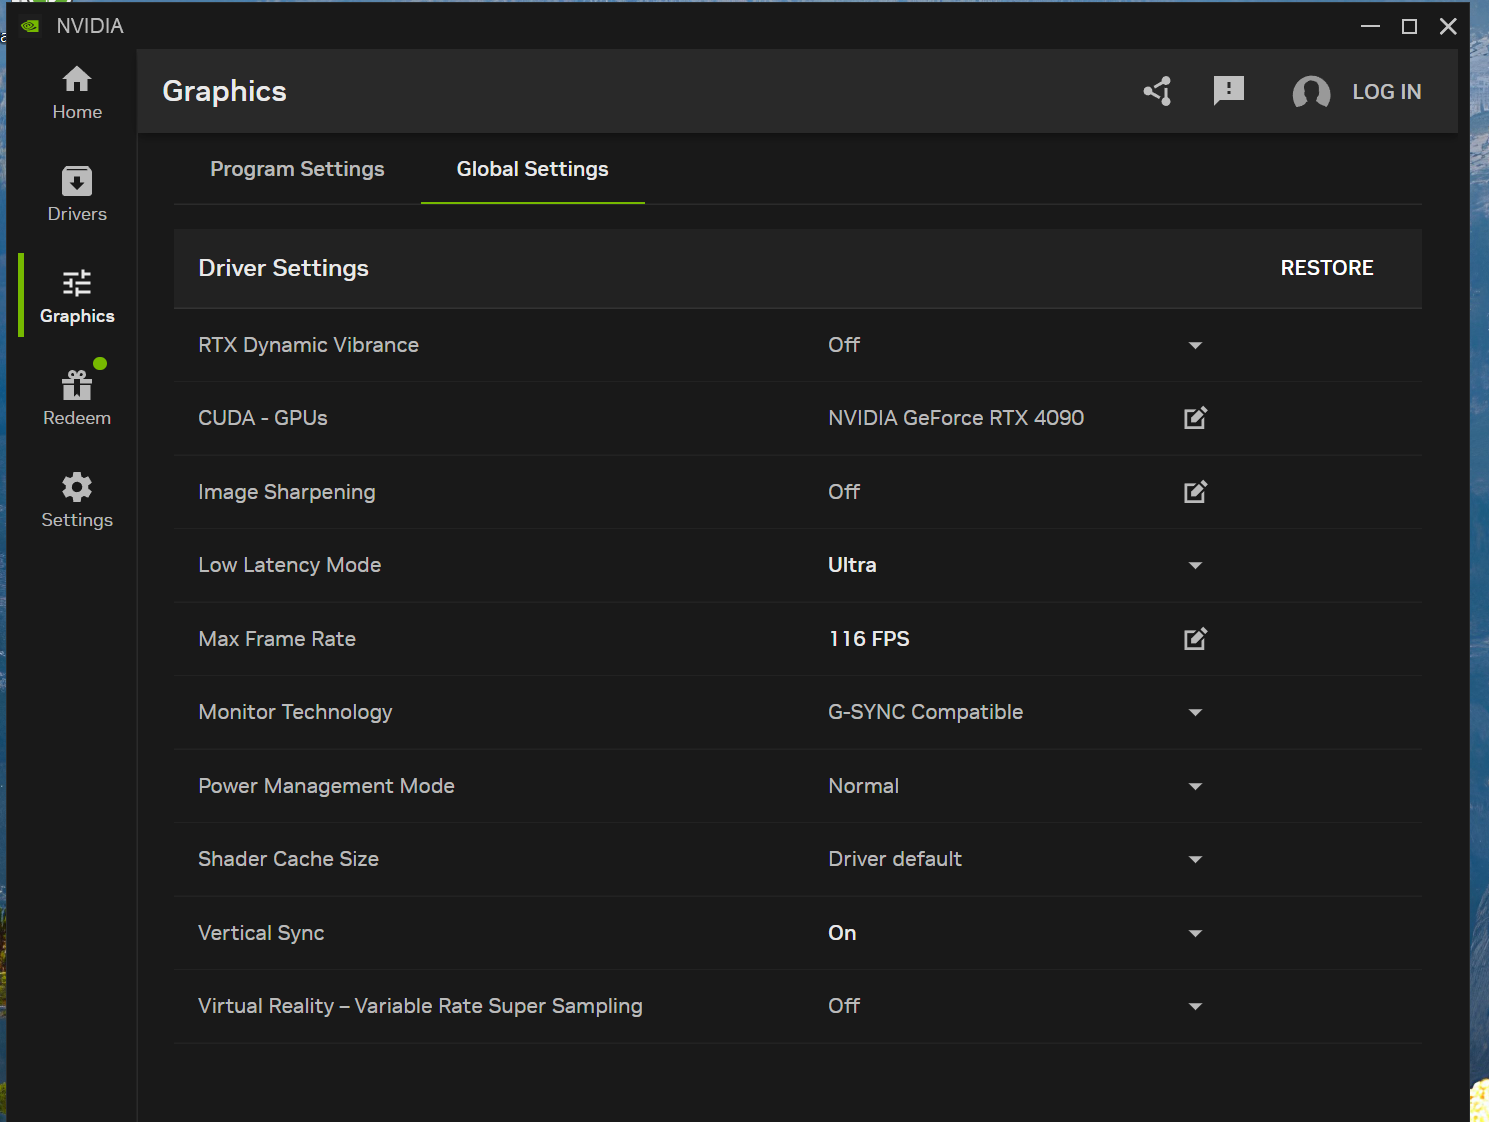Maximize the NVIDIA window
The width and height of the screenshot is (1489, 1122).
(1409, 26)
